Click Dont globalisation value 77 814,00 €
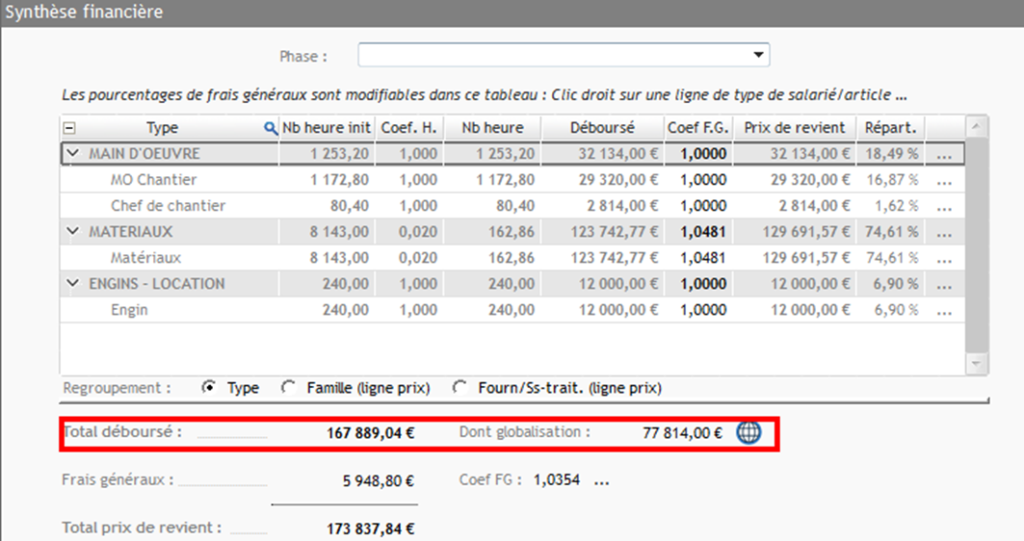 point(682,433)
